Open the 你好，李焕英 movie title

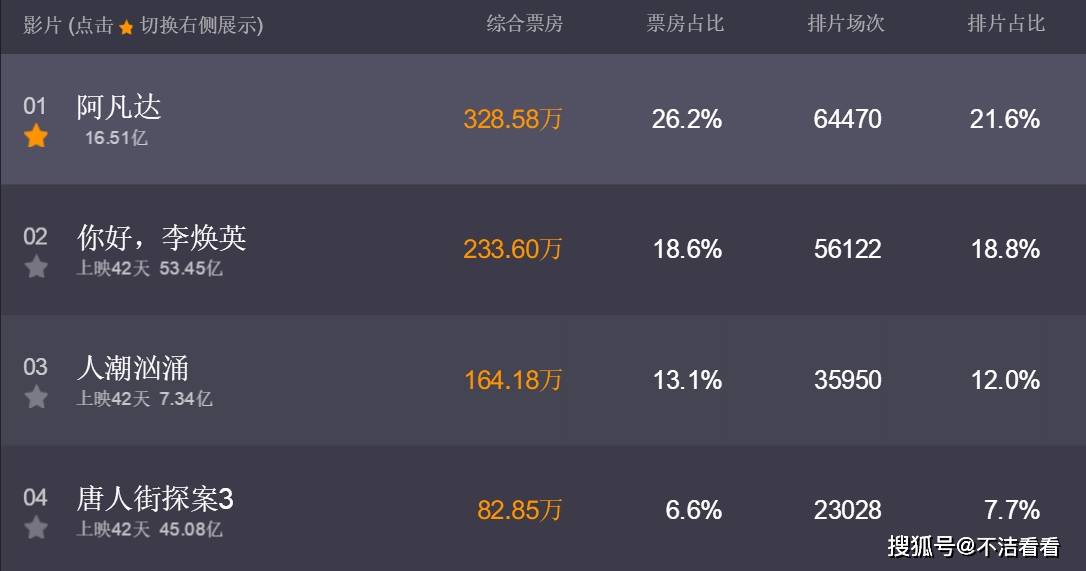(x=161, y=238)
